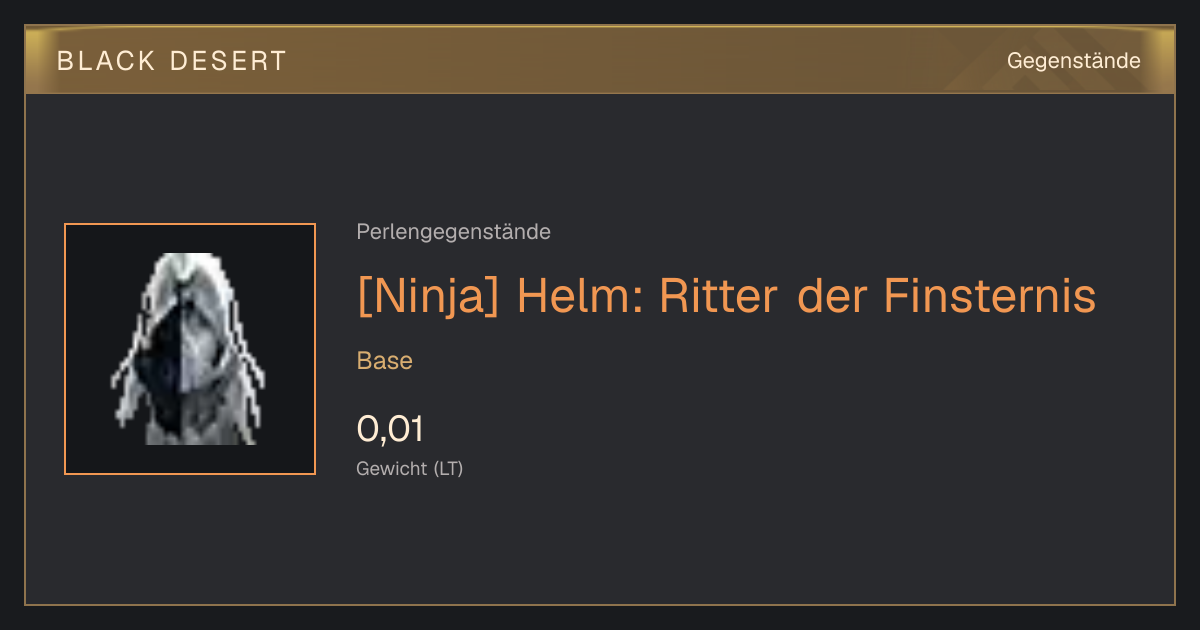Screen dimensions: 1200x630
Task: Click the gold header banner center
Action: coord(600,60)
